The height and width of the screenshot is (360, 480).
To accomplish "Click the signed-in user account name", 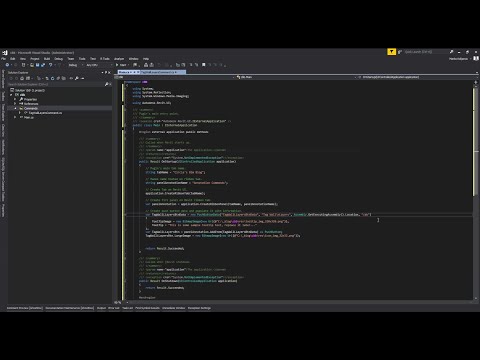I will coord(458,59).
